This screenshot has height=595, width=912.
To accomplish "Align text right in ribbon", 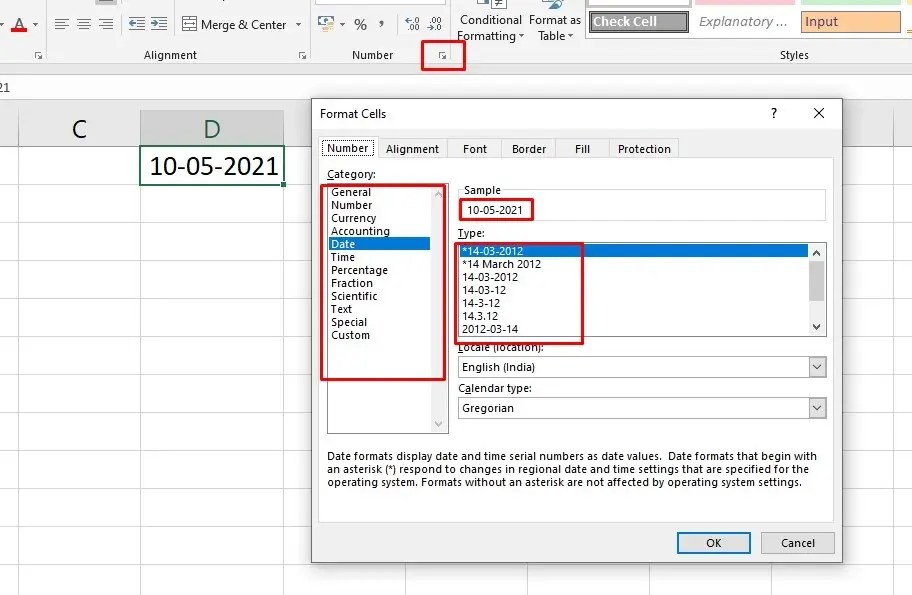I will pyautogui.click(x=106, y=24).
